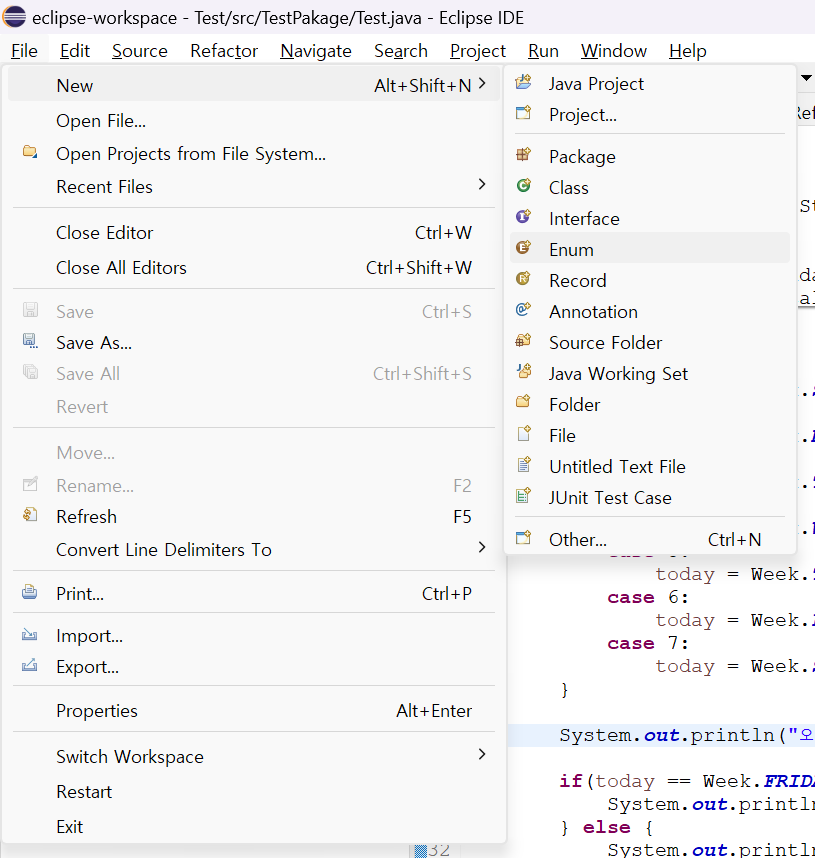Click the Java Working Set icon
Screen dimensions: 815x858
pos(523,372)
